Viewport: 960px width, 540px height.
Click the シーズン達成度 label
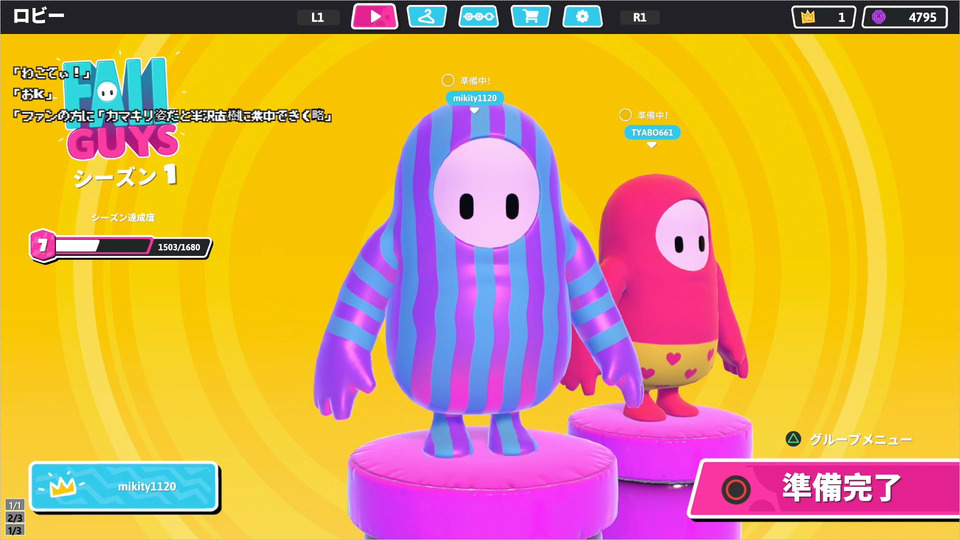[123, 217]
